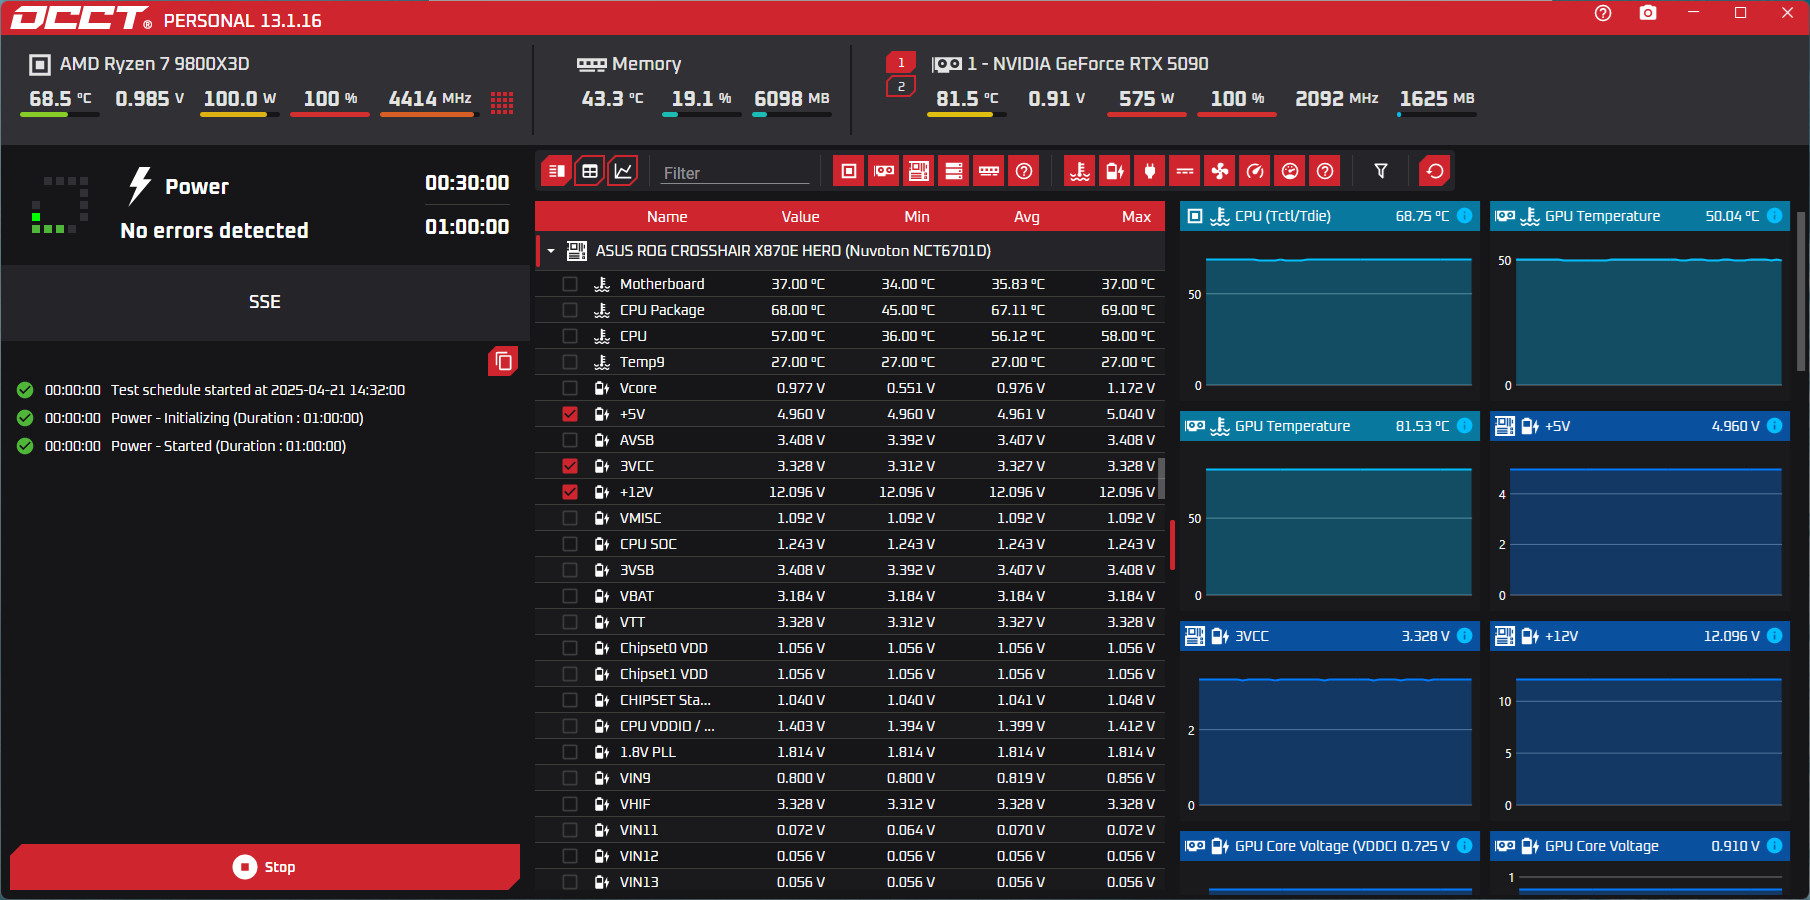Collapse the ASUS ROG CROSSHAIR X870E HERO group
Screen dimensions: 1810x900
pyautogui.click(x=550, y=251)
